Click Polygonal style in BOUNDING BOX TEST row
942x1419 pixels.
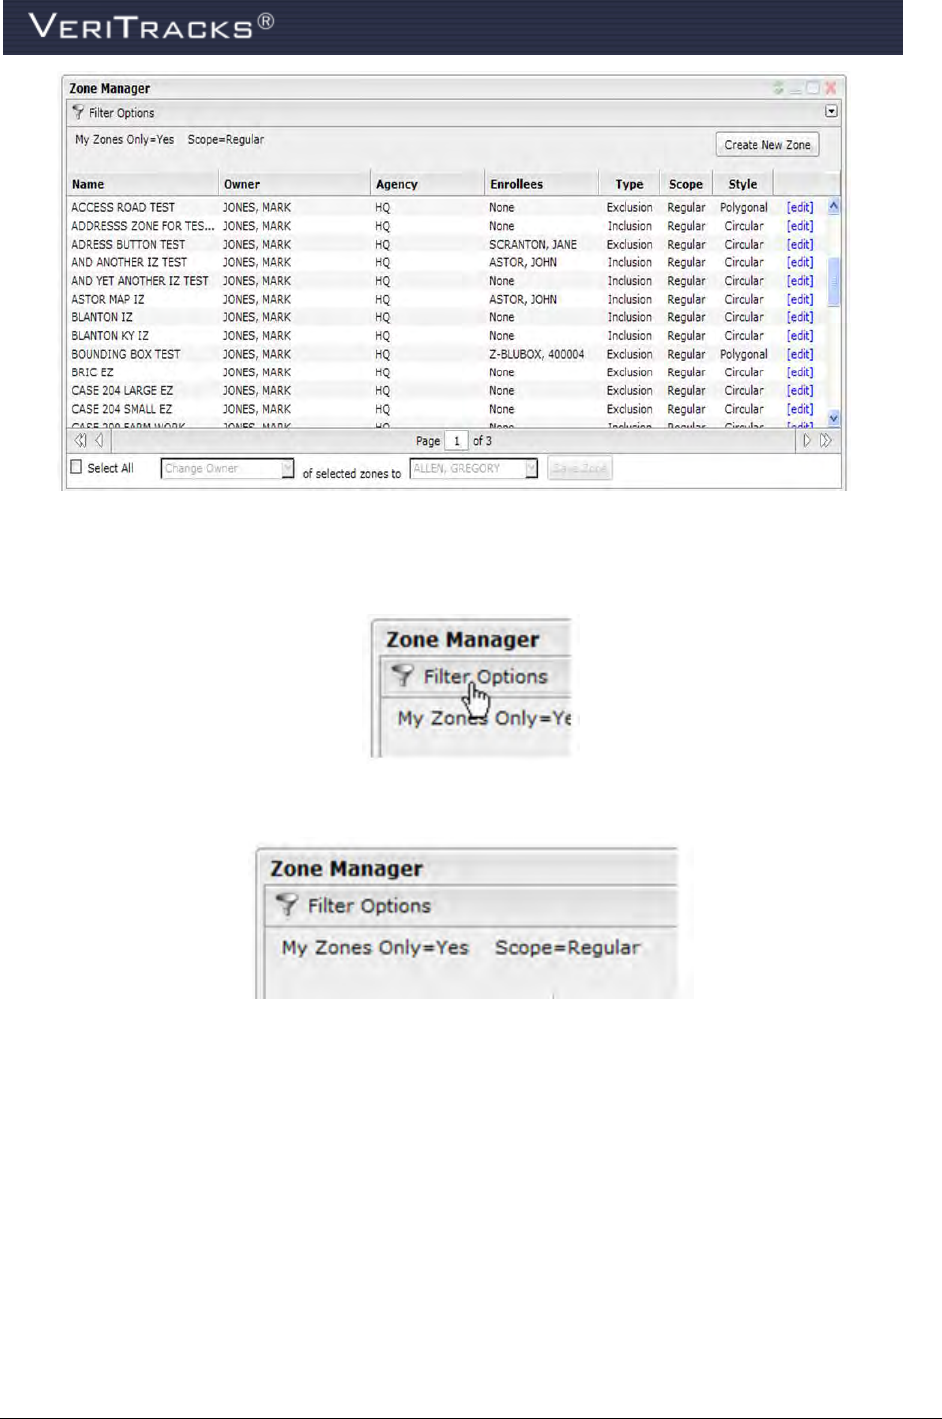point(744,354)
